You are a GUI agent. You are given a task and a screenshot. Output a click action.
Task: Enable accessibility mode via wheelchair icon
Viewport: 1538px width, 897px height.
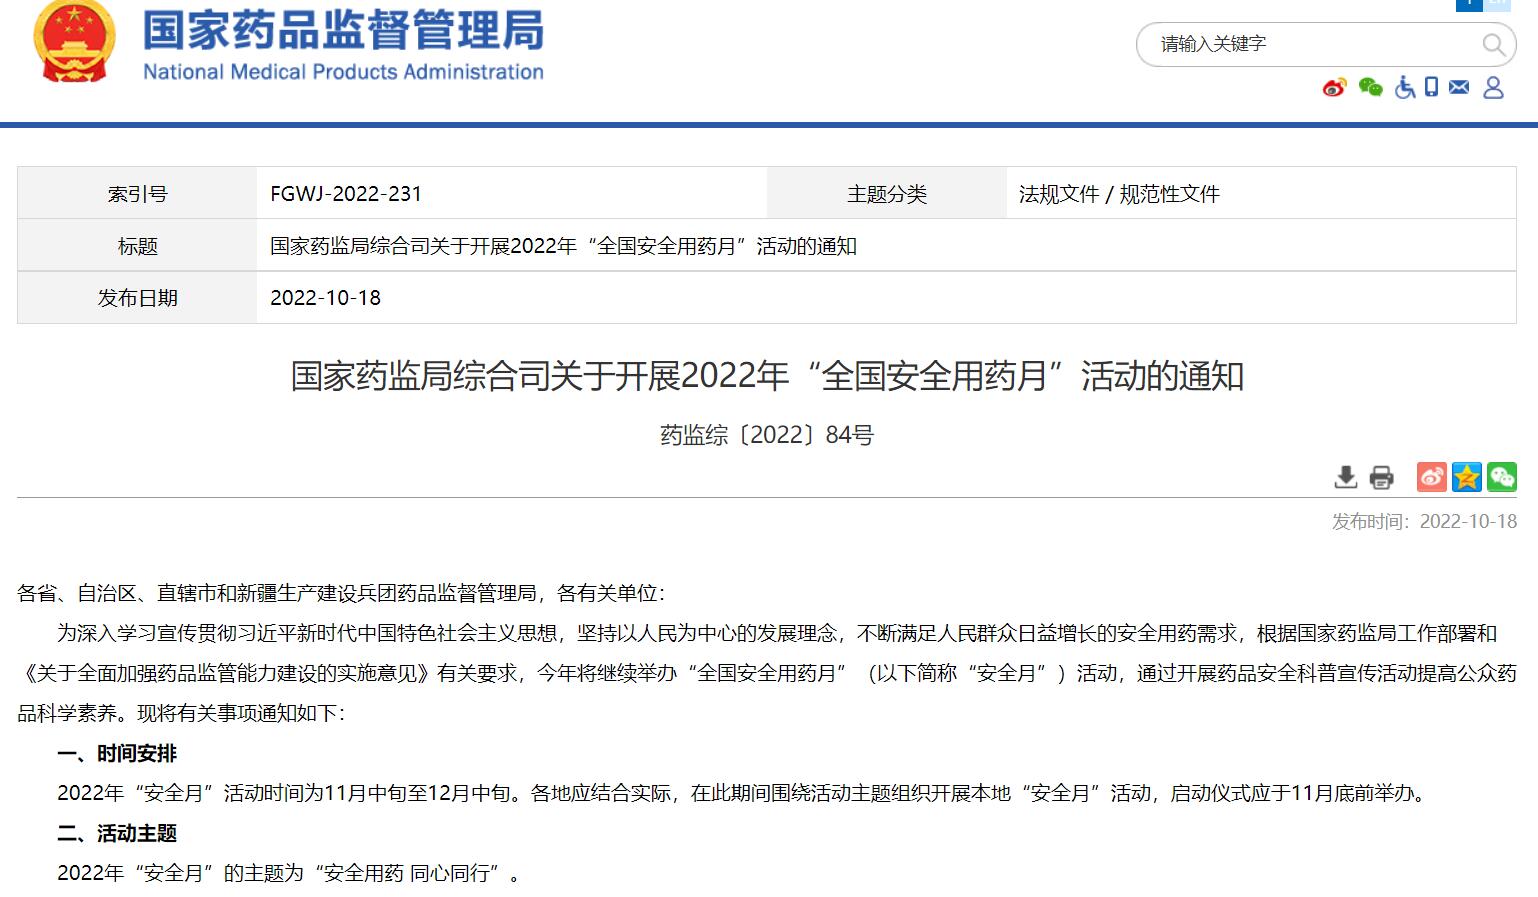click(1405, 88)
